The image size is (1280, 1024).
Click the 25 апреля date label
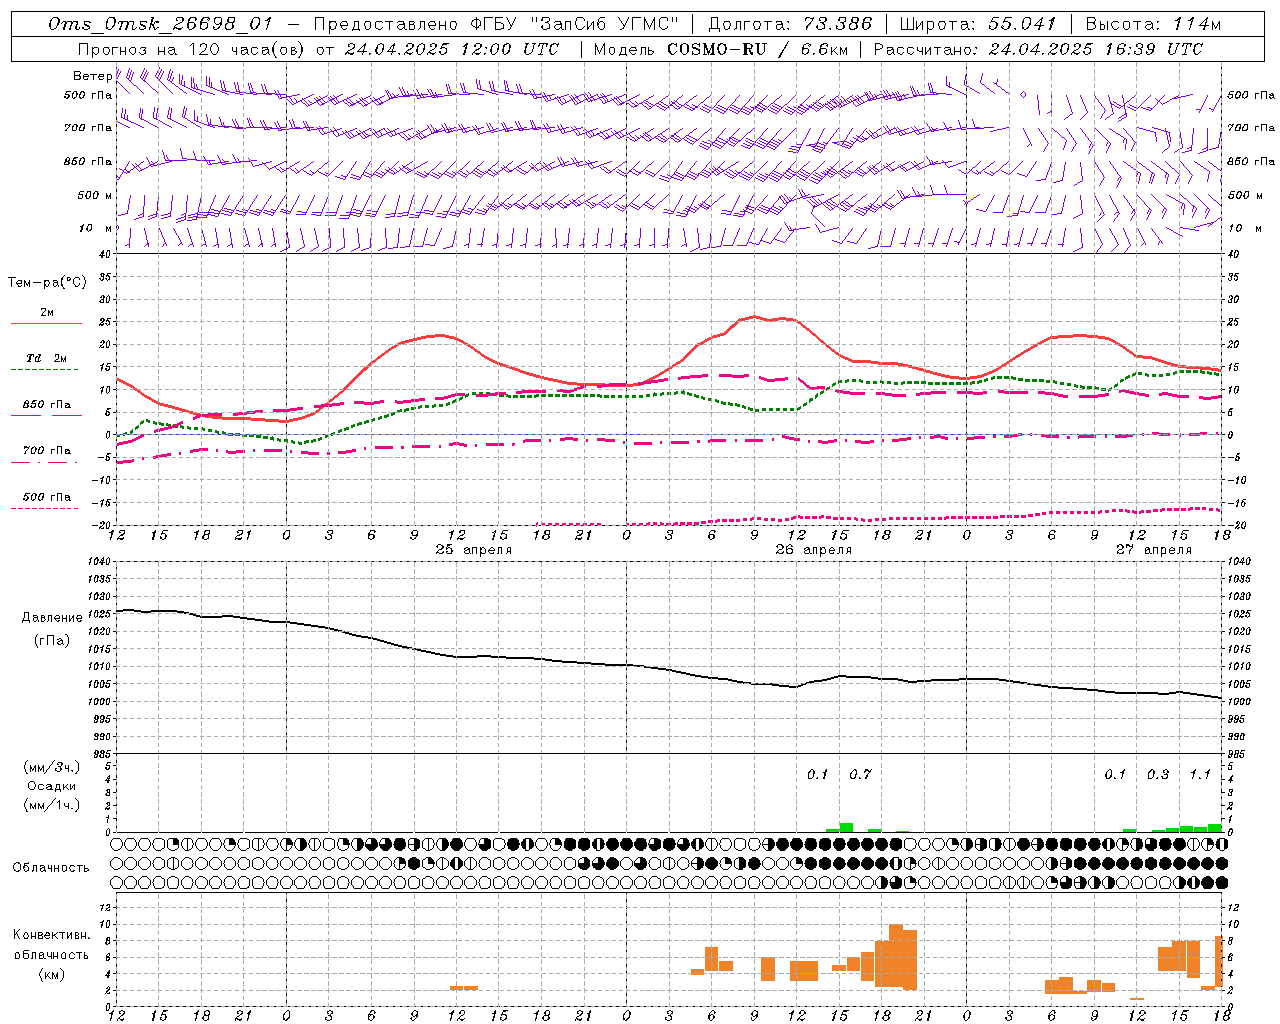(x=473, y=549)
